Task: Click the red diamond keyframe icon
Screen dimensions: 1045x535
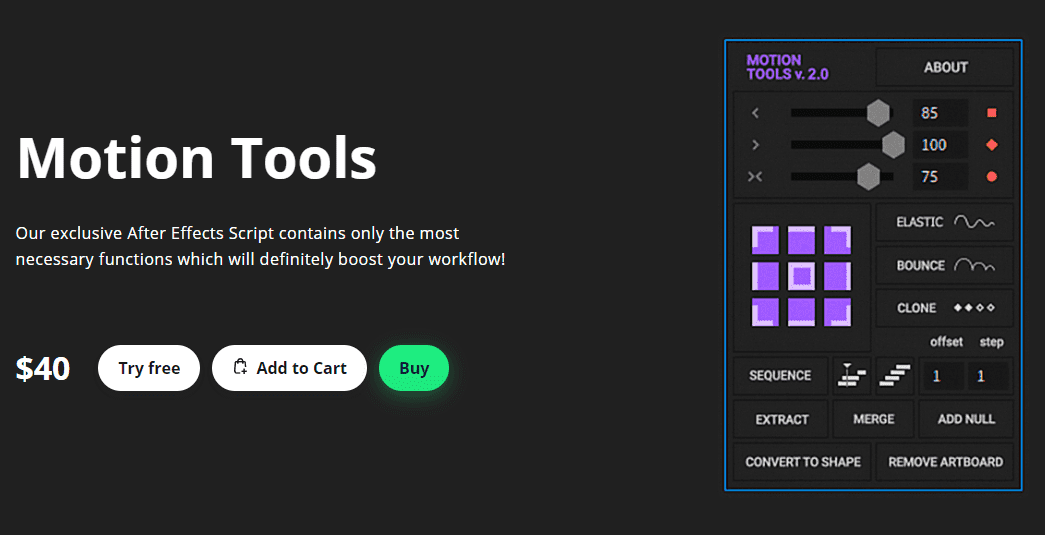Action: pos(992,145)
